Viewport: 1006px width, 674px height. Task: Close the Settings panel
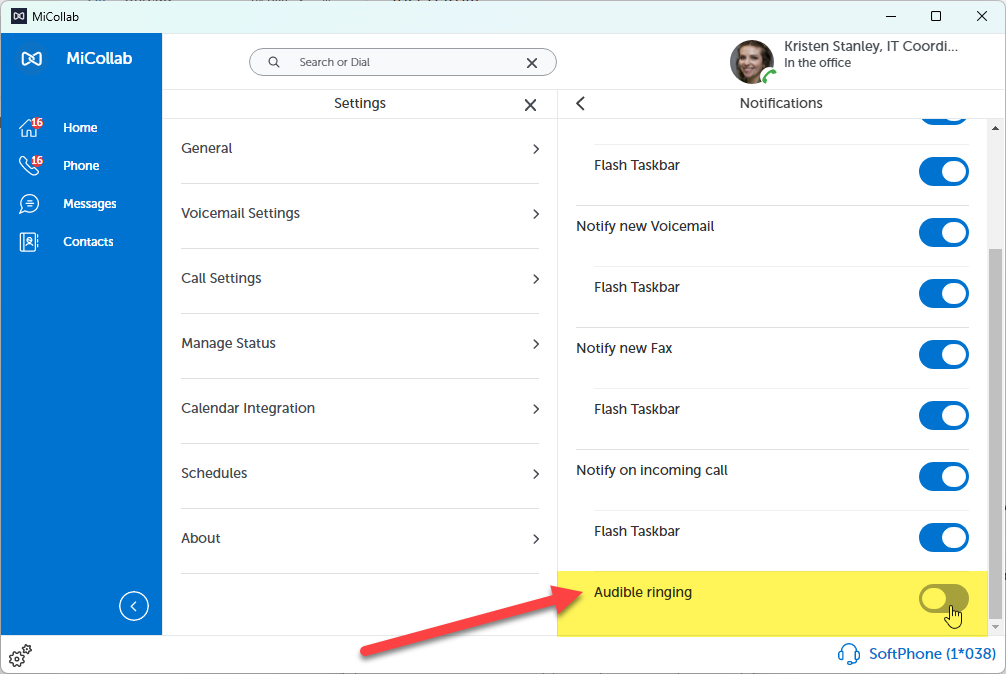pyautogui.click(x=530, y=105)
